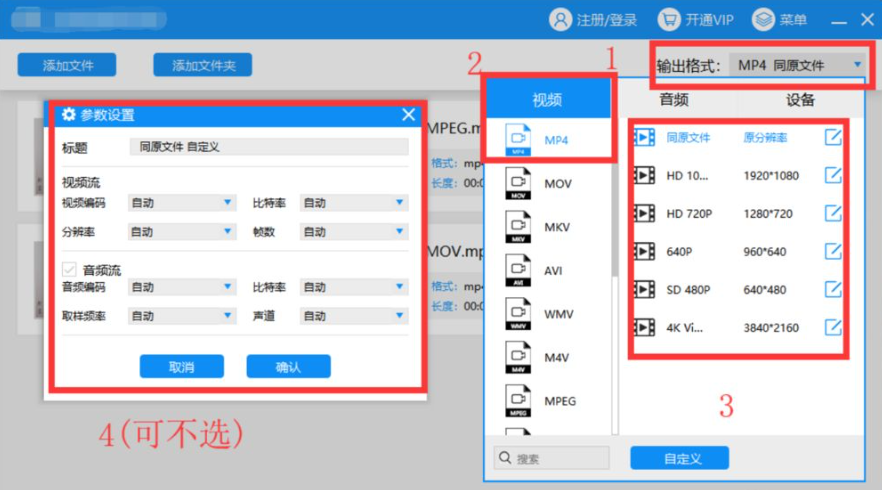Select the MOV format icon
882x490 pixels.
click(x=518, y=184)
